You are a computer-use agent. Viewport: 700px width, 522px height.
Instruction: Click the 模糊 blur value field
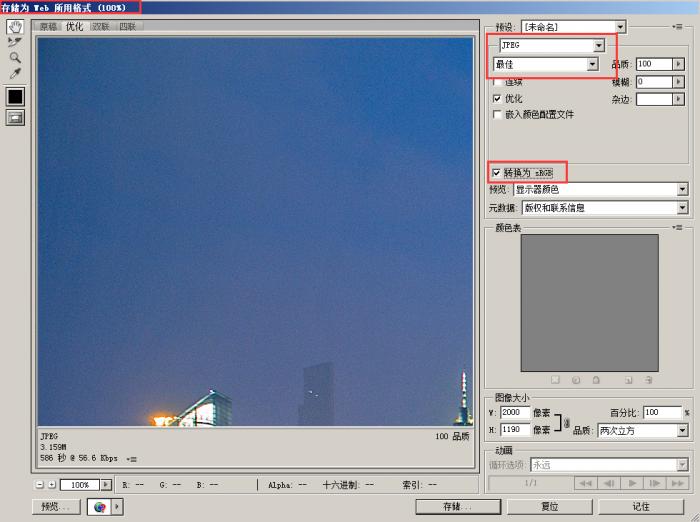pos(654,82)
